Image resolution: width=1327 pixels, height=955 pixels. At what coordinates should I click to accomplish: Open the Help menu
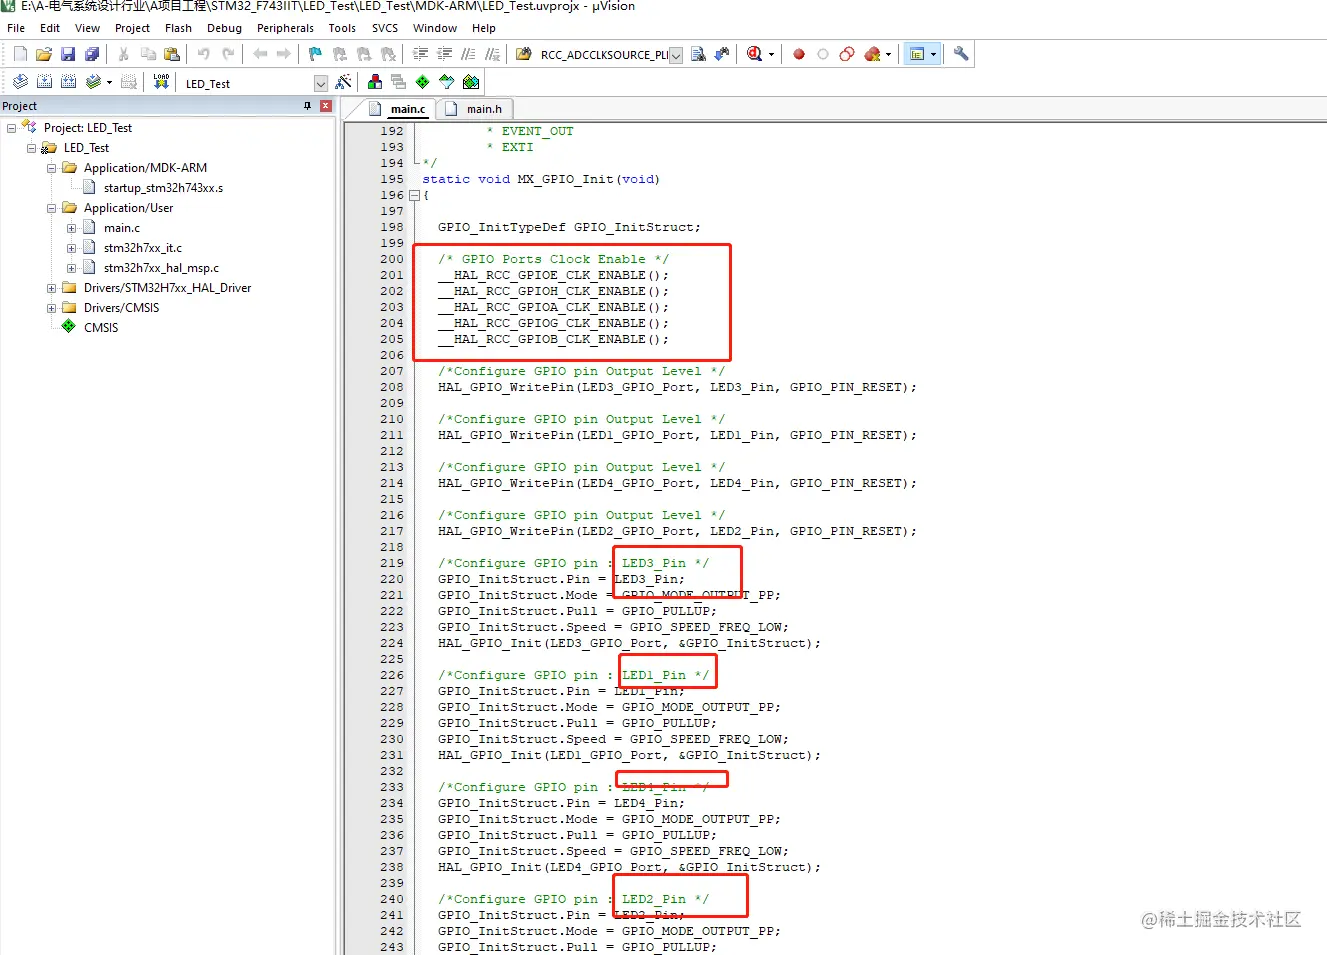pos(484,28)
